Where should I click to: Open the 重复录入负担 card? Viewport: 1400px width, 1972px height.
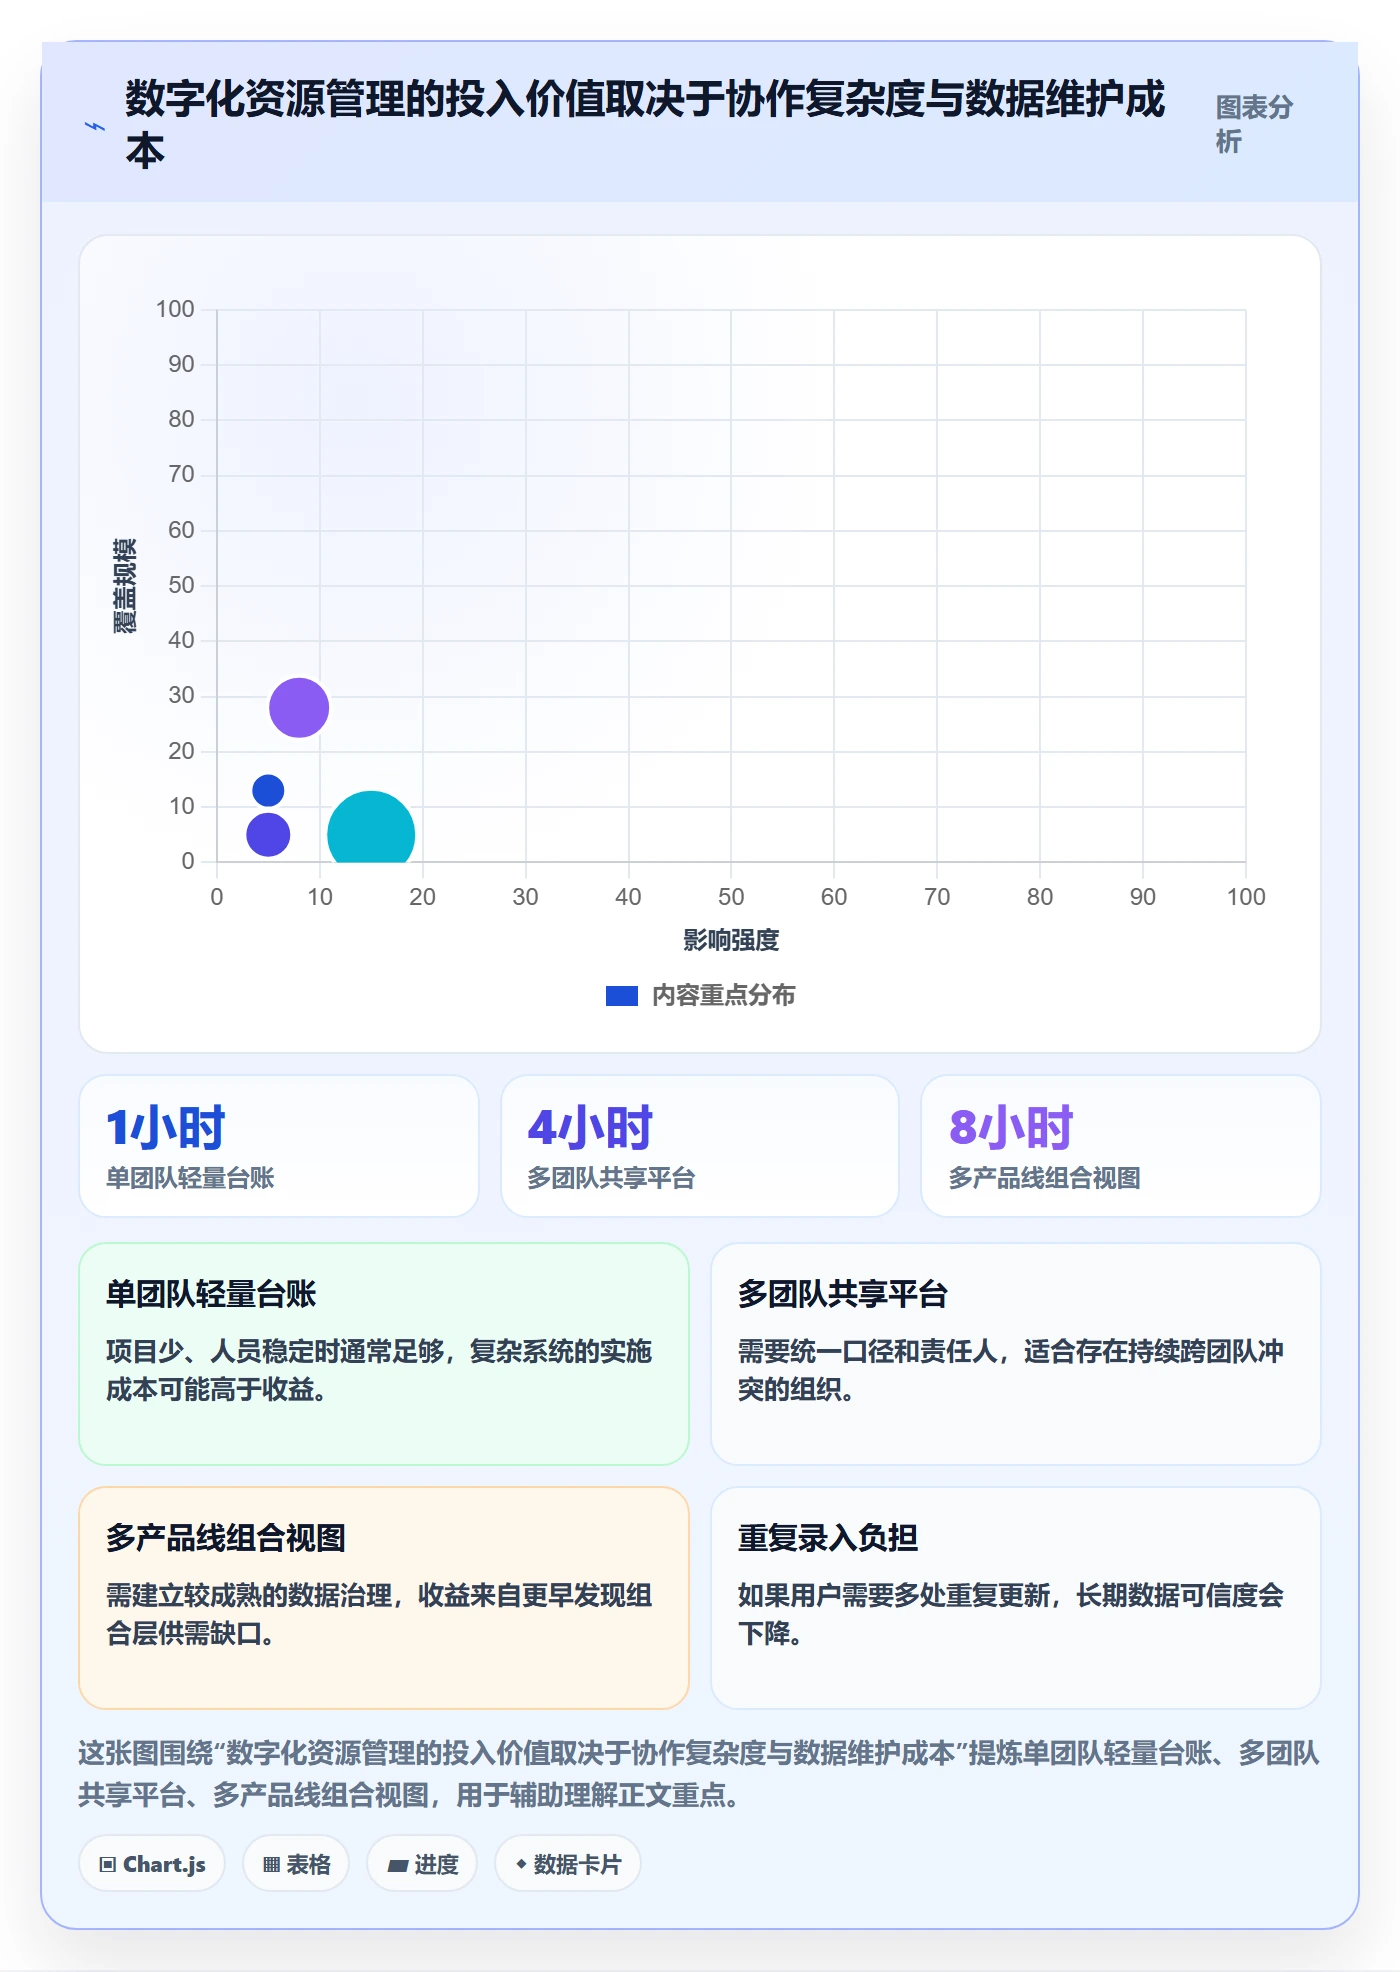point(1016,1598)
